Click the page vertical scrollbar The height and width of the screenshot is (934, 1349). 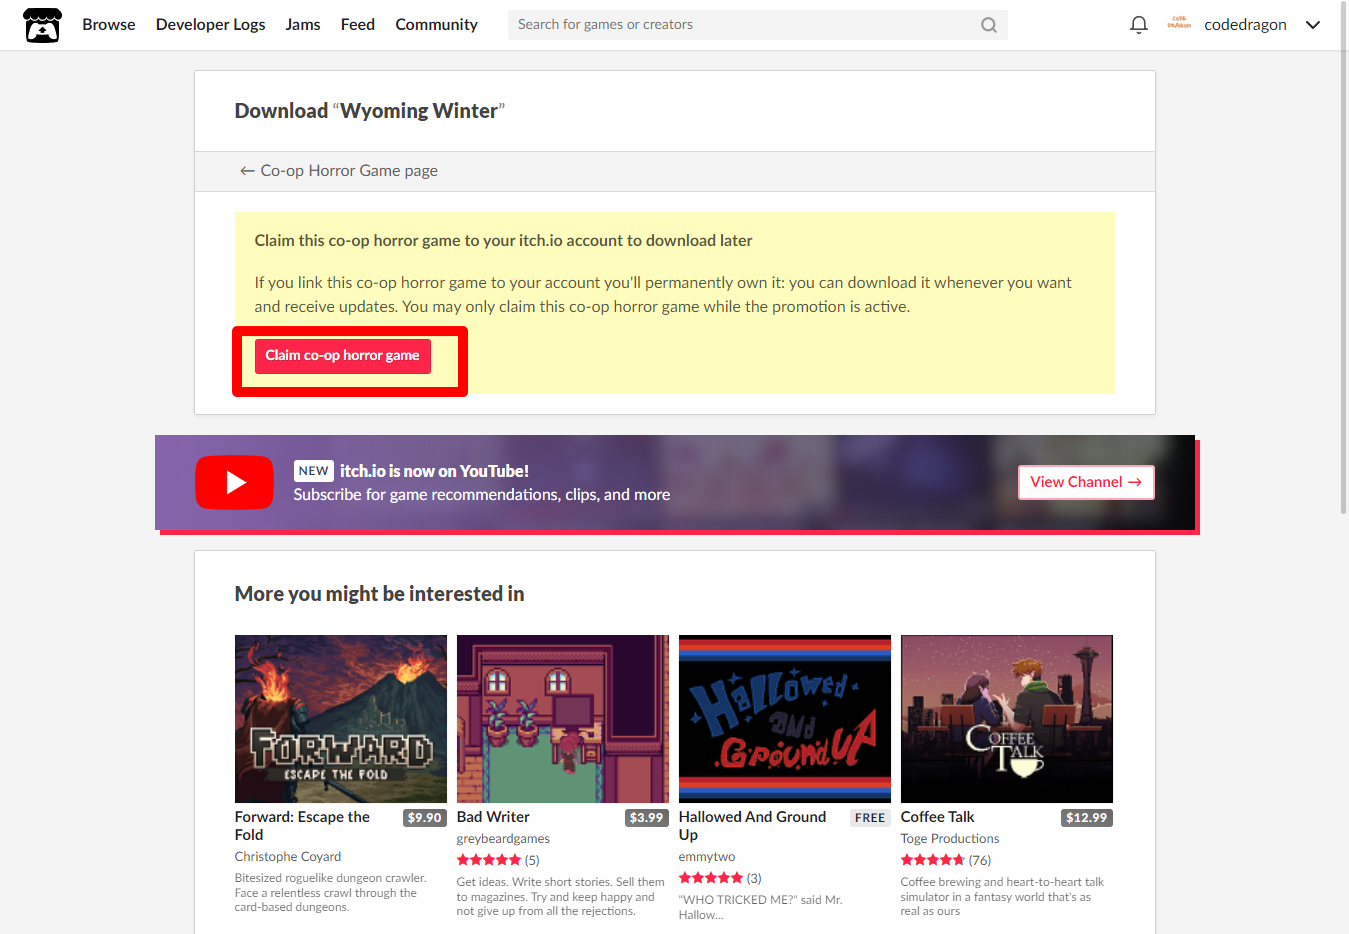[x=1343, y=260]
